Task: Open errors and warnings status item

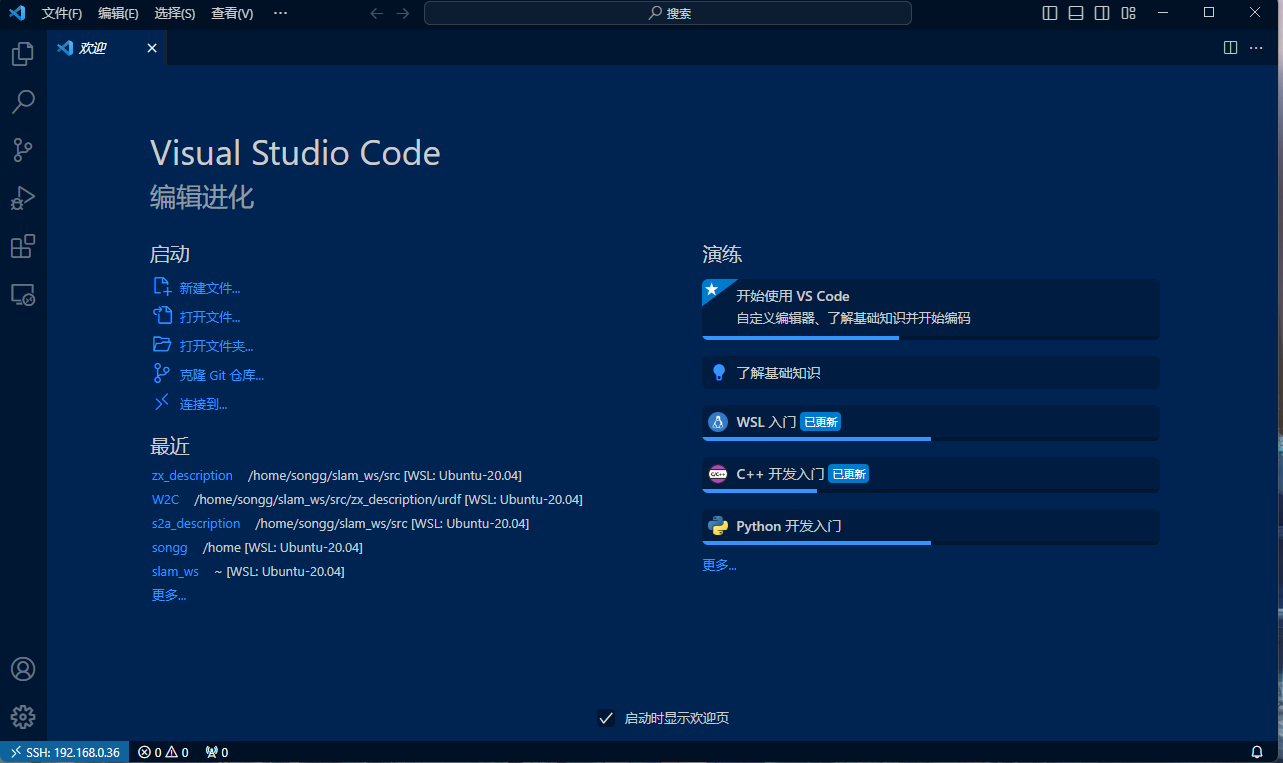Action: point(163,752)
